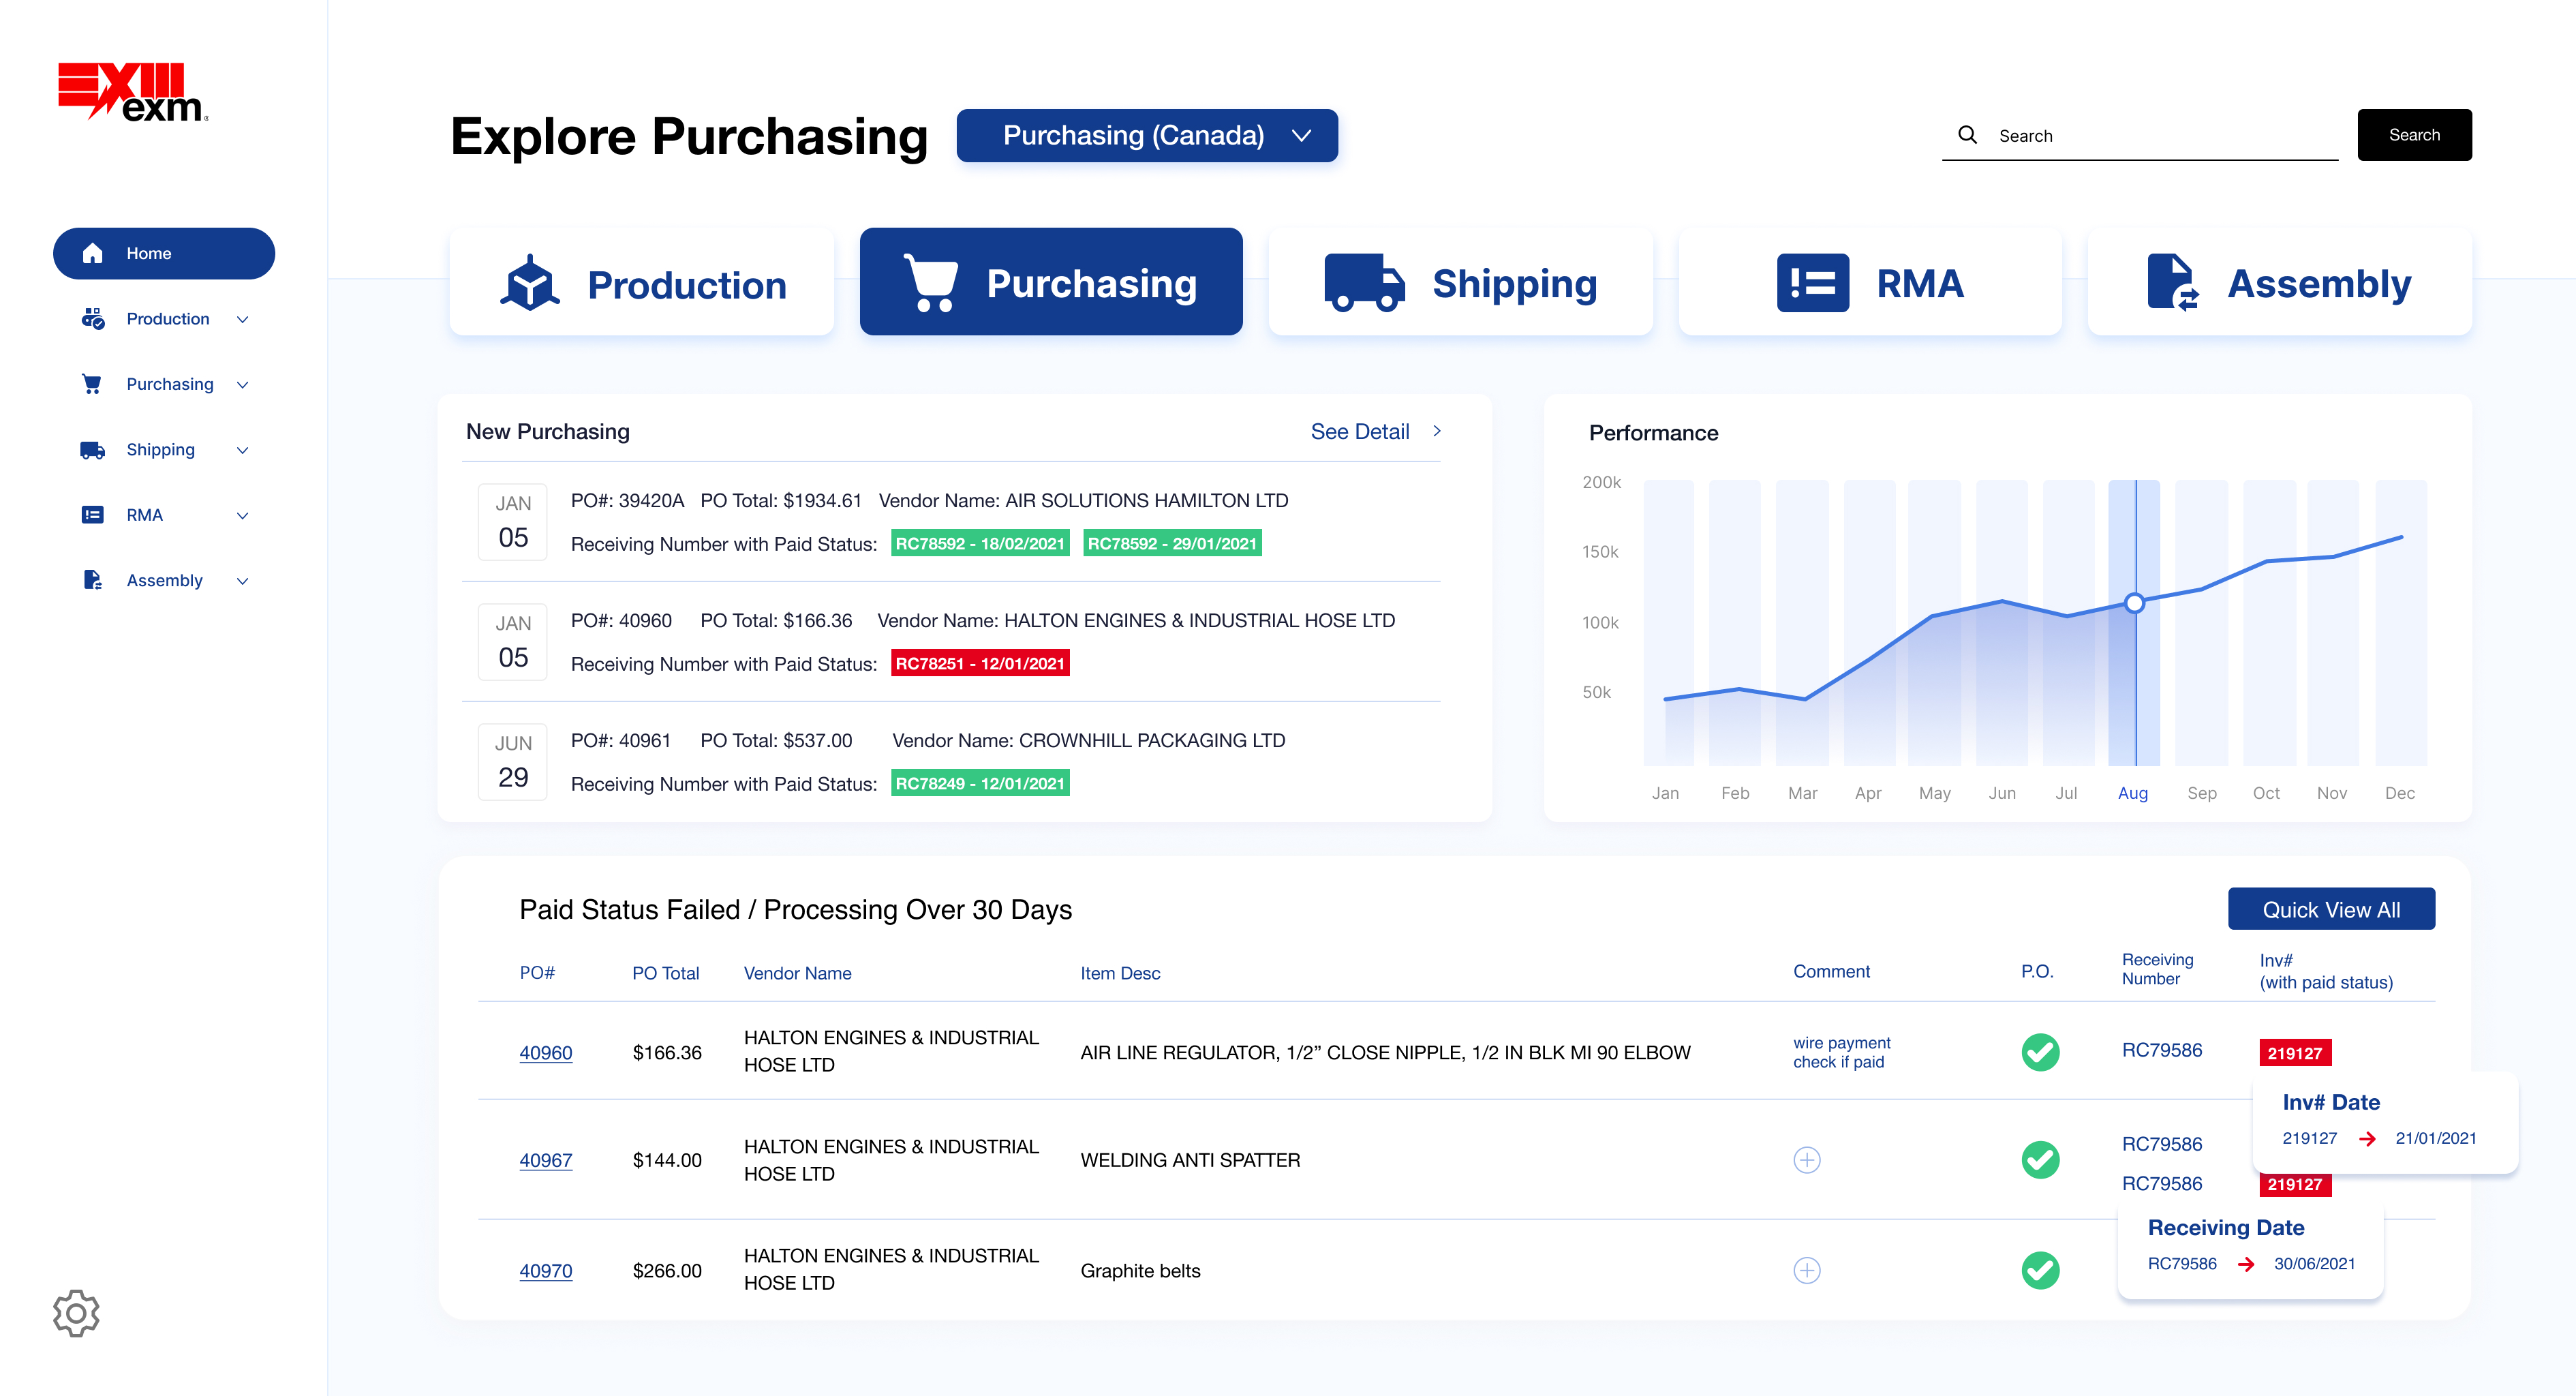
Task: Switch to the Shipping tab
Action: [1460, 283]
